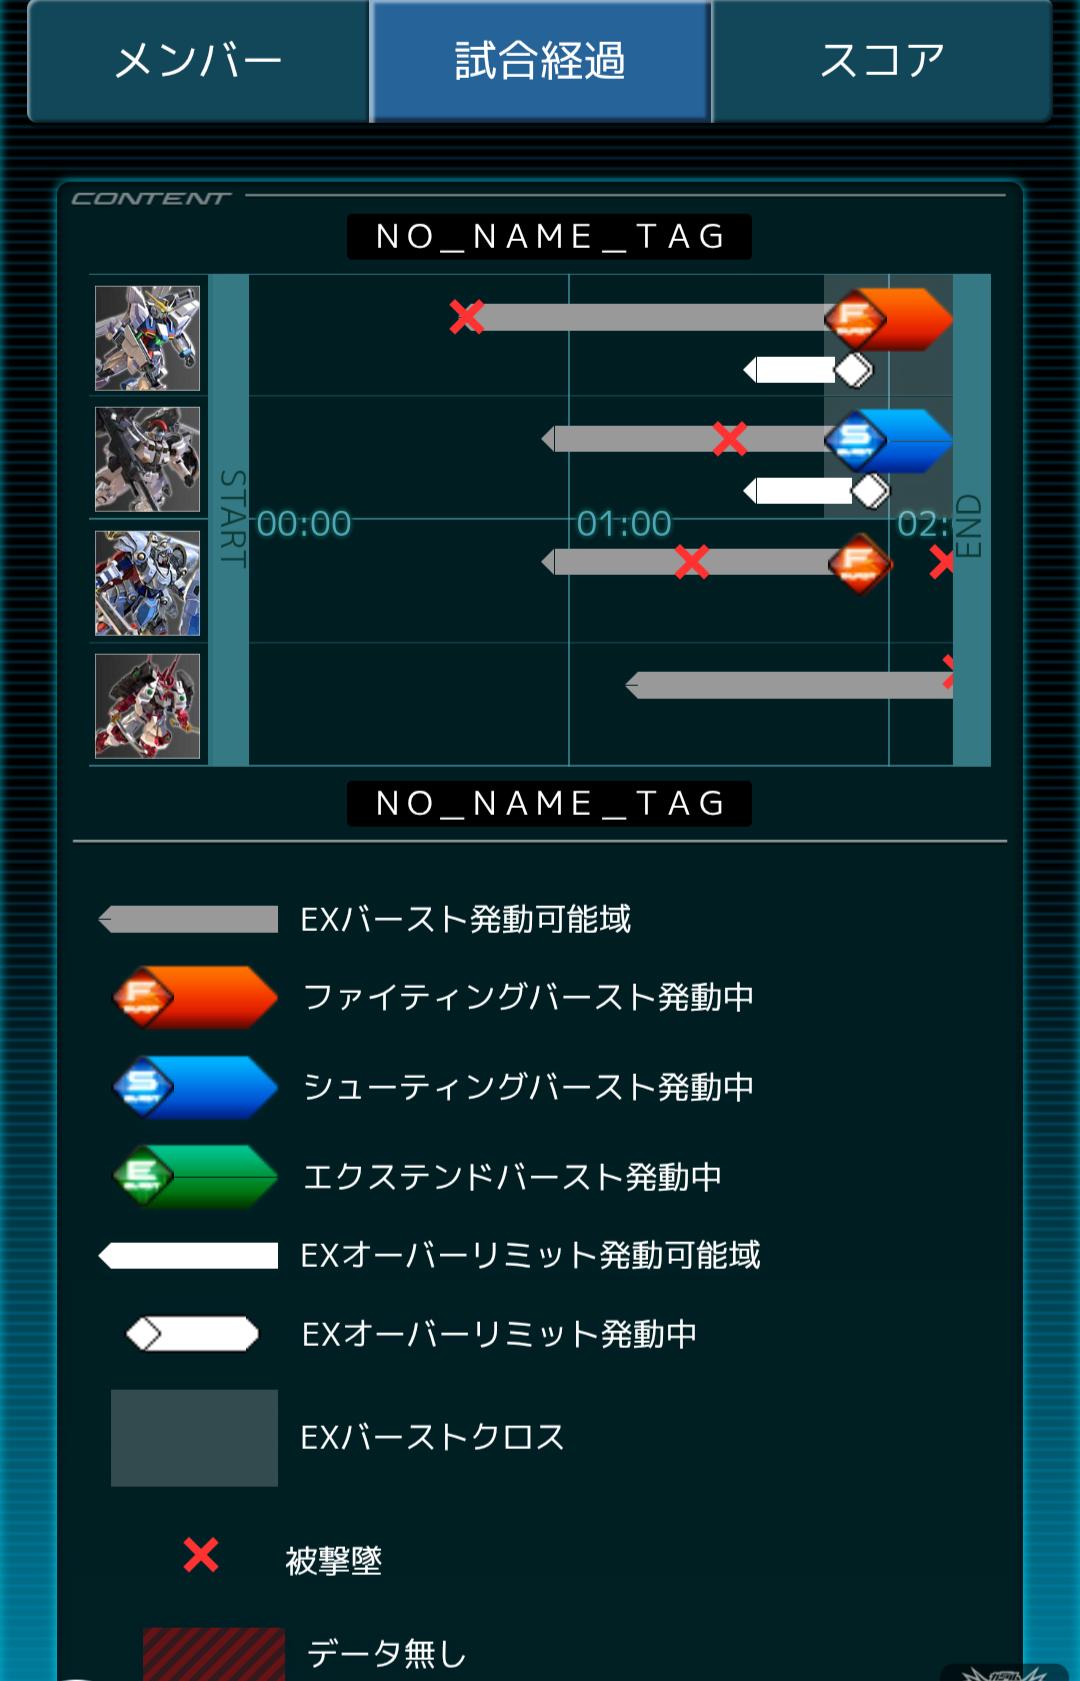Viewport: 1080px width, 1681px height.
Task: Click the blue Shooting Burst icon in second row
Action: 856,440
